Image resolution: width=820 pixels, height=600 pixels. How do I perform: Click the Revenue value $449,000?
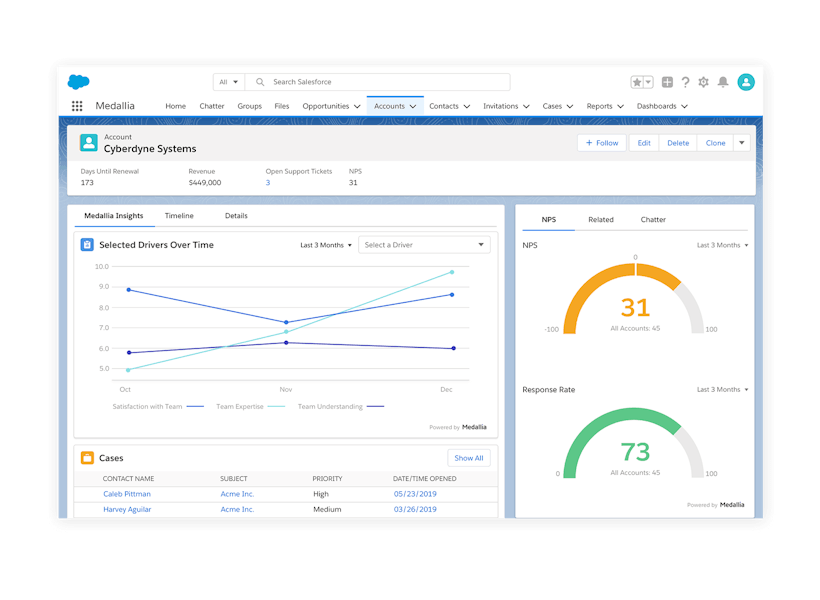205,183
